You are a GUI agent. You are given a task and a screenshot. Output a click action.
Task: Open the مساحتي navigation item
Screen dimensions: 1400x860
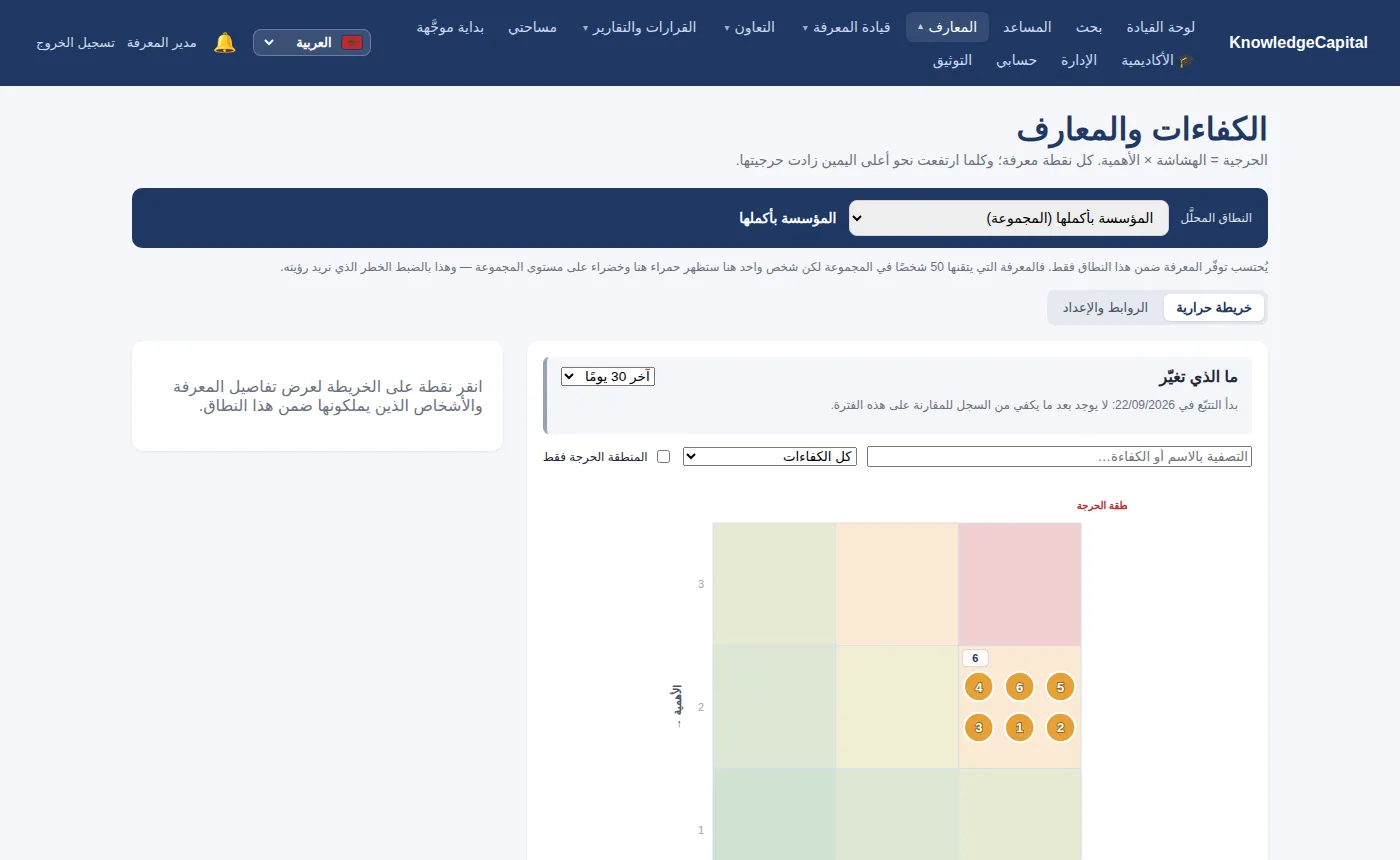pos(532,27)
